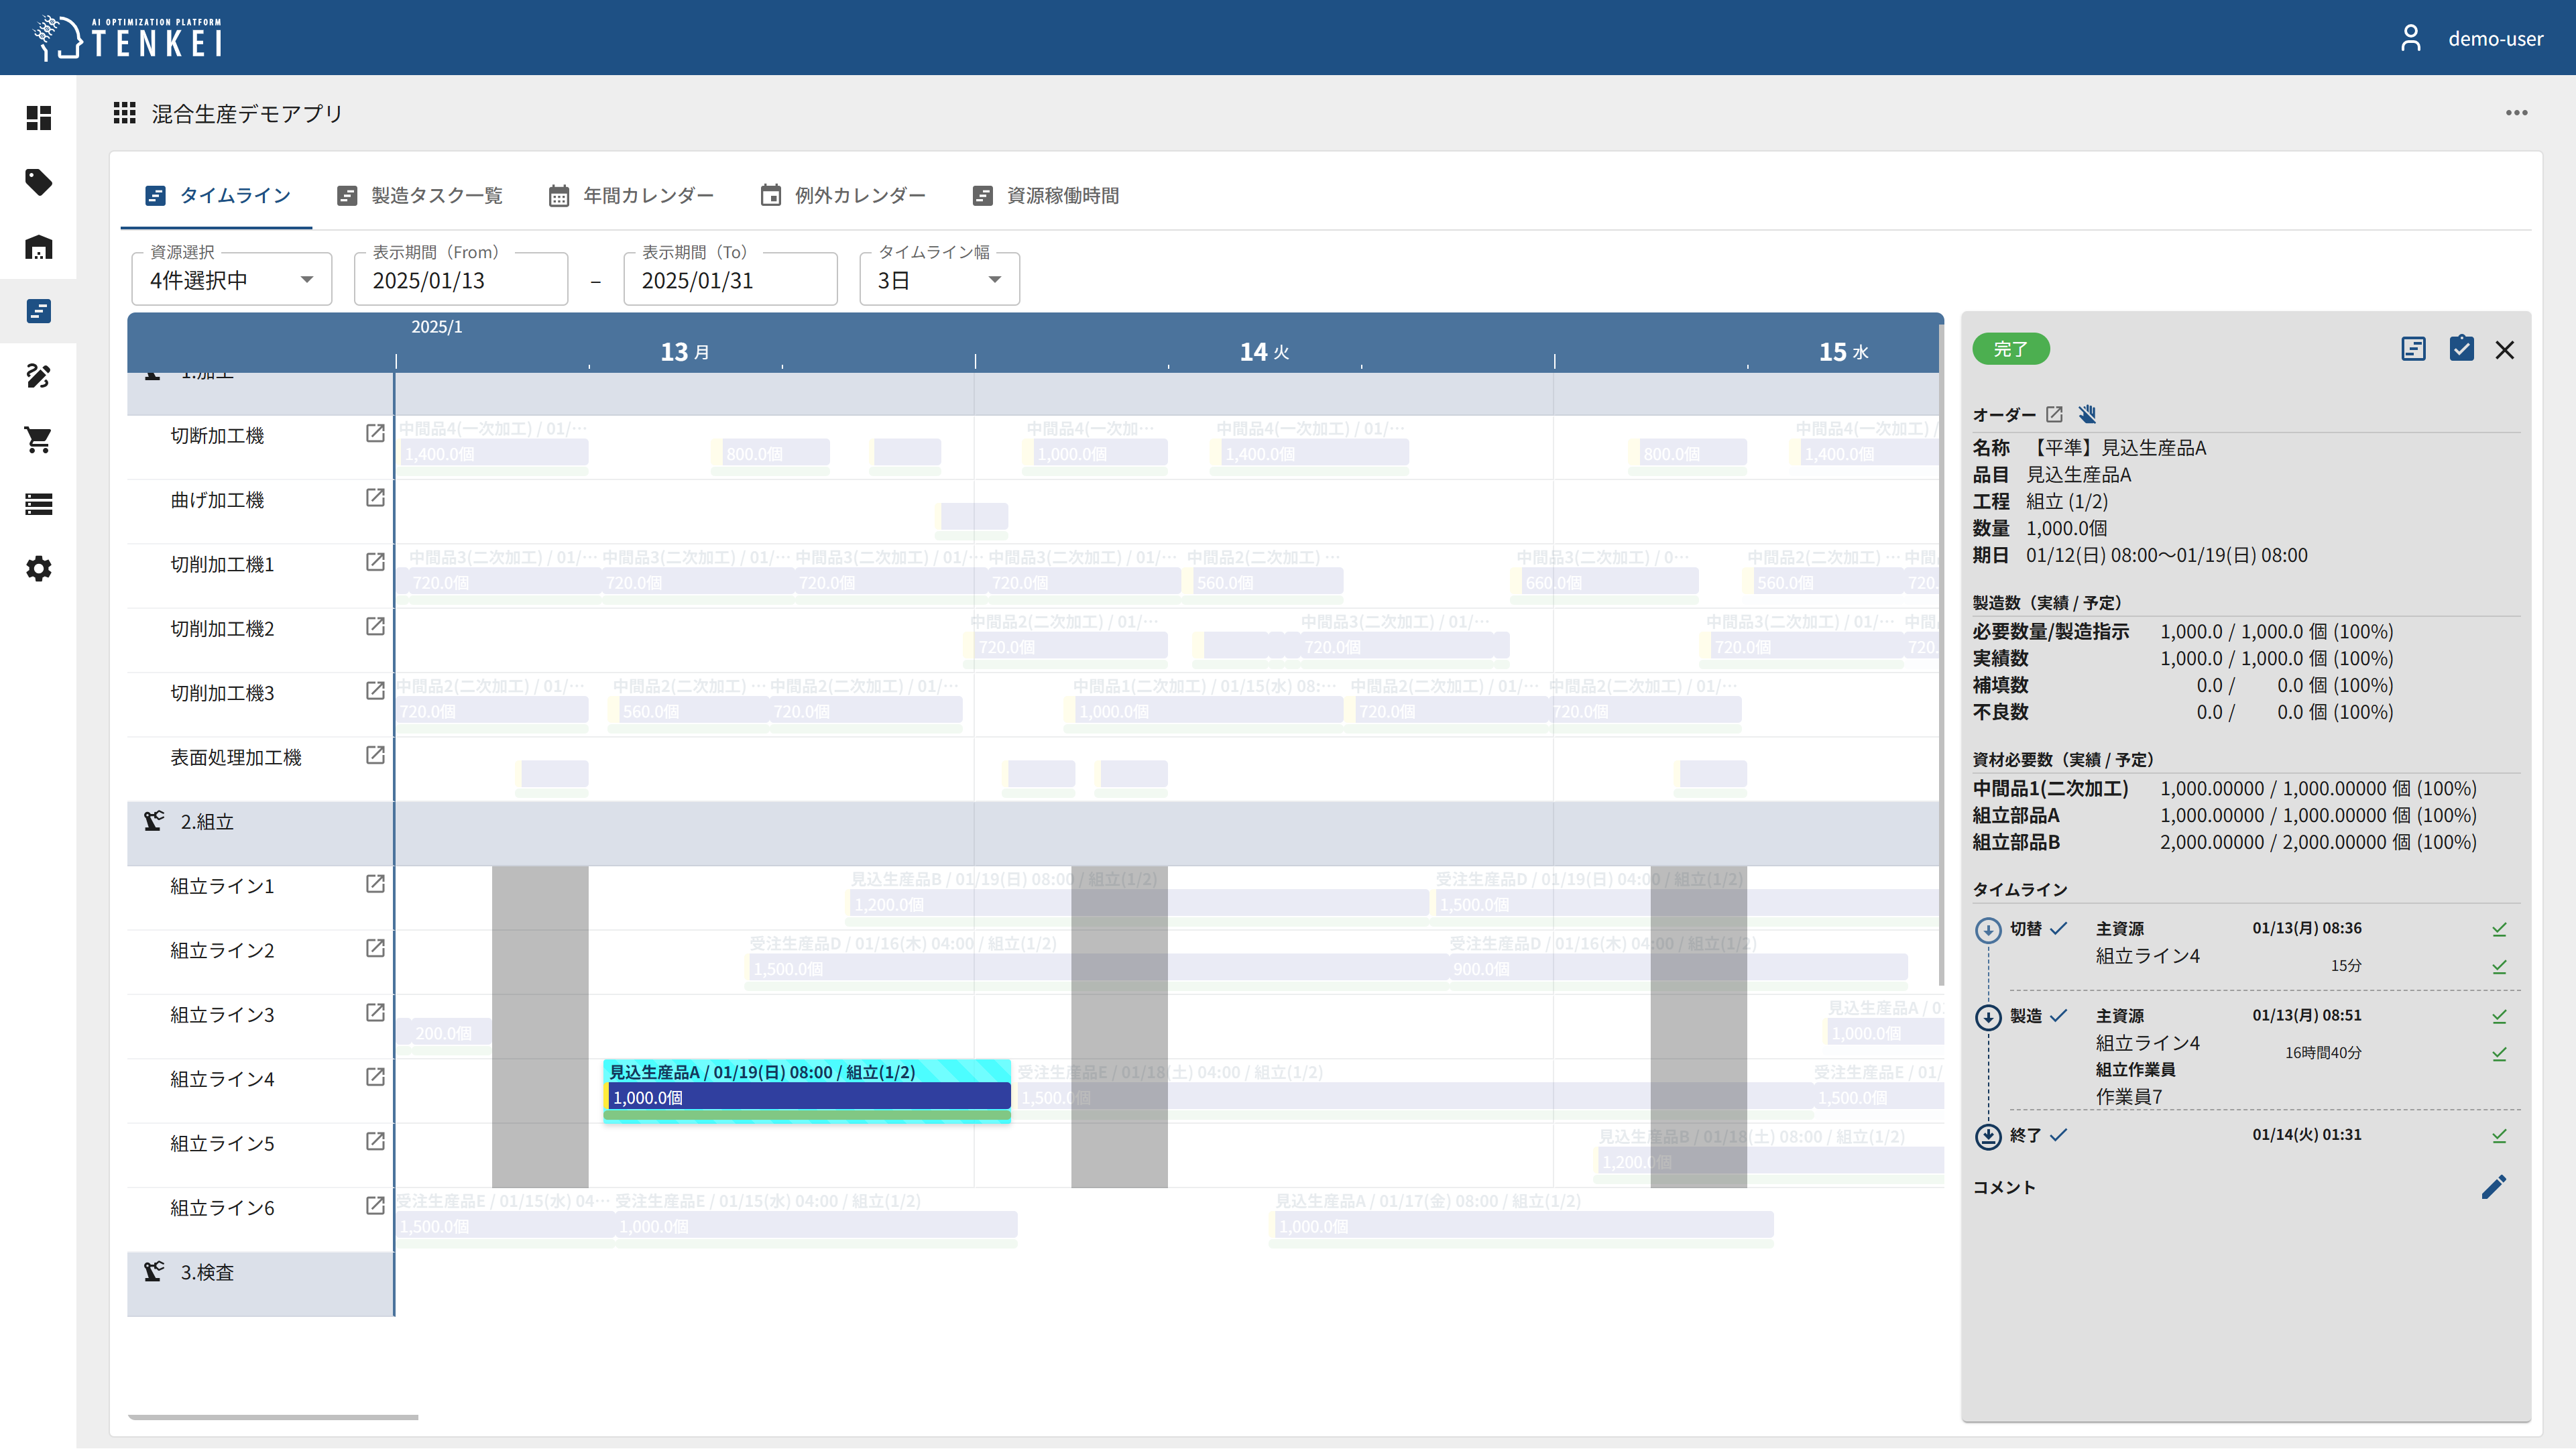Click the comment edit pencil icon

[2493, 1187]
